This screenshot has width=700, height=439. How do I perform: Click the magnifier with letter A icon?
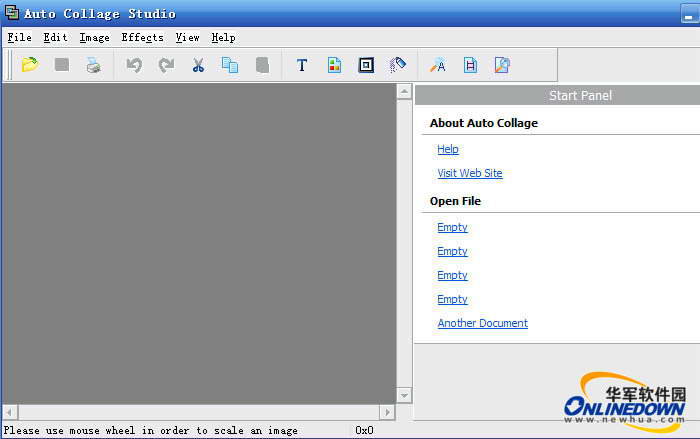click(x=438, y=65)
